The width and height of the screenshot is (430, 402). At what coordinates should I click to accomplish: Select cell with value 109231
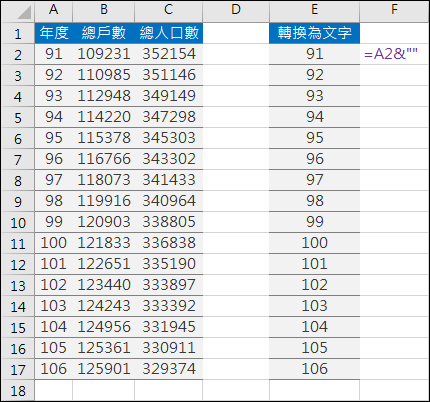click(104, 54)
